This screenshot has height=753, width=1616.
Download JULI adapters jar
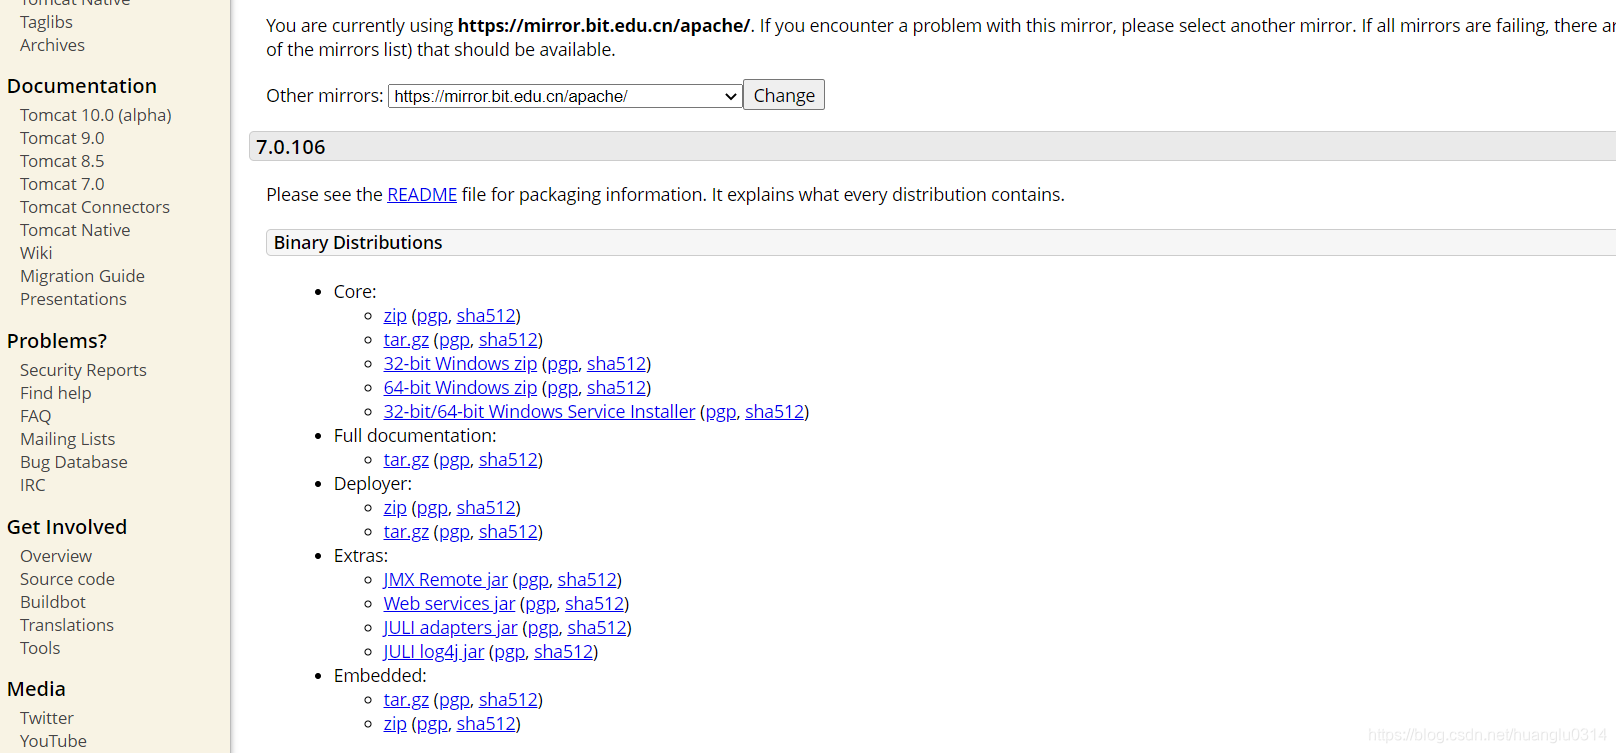(x=451, y=627)
